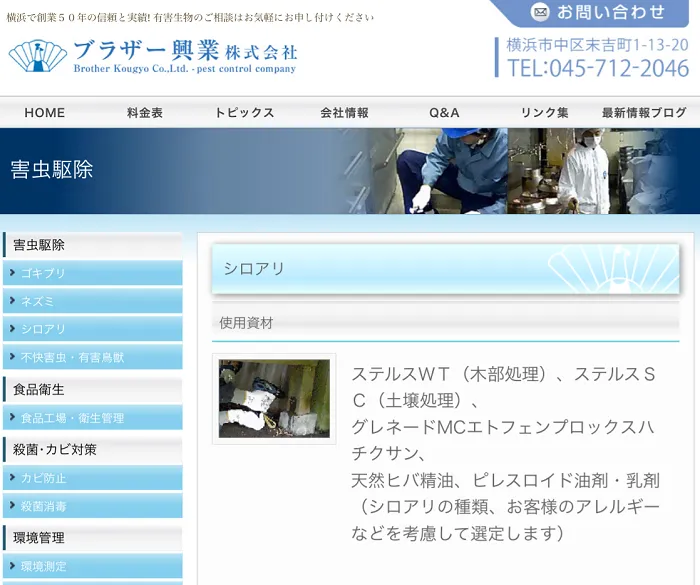Image resolution: width=700 pixels, height=585 pixels.
Task: Click the arrow icon beside ネズミ
Action: tap(13, 301)
